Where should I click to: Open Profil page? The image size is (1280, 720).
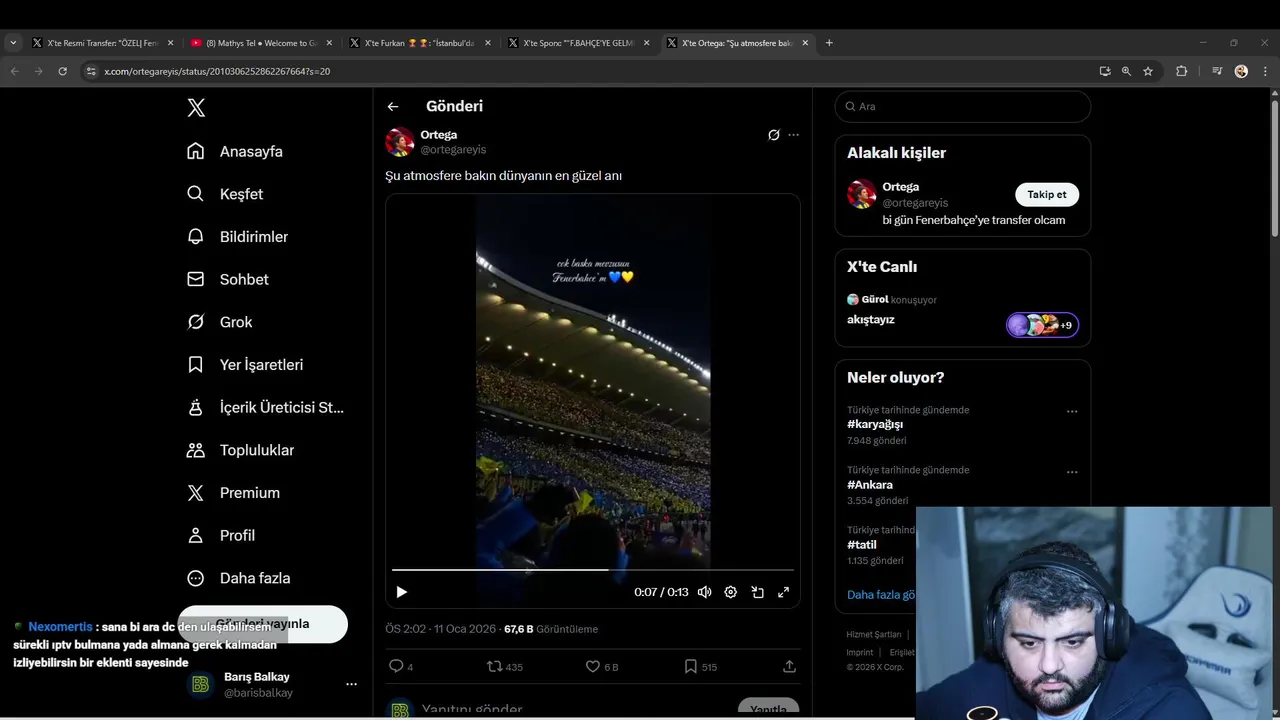pos(221,535)
